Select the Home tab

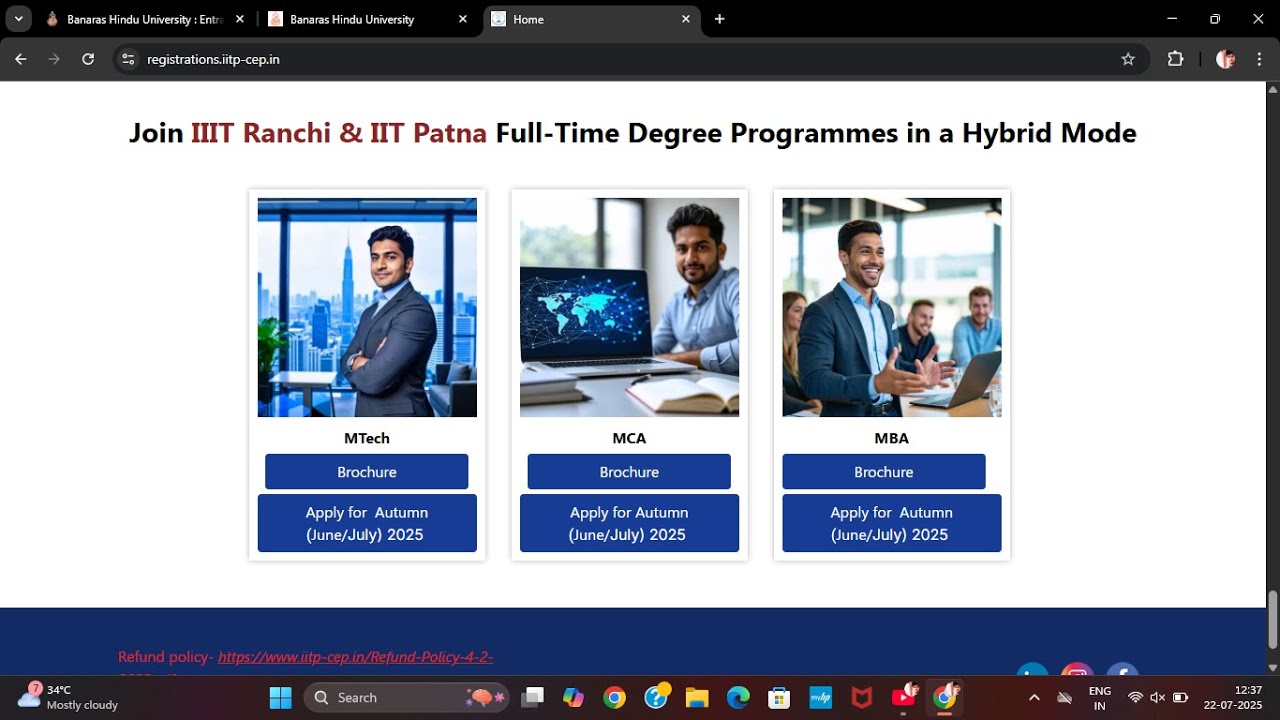tap(590, 19)
